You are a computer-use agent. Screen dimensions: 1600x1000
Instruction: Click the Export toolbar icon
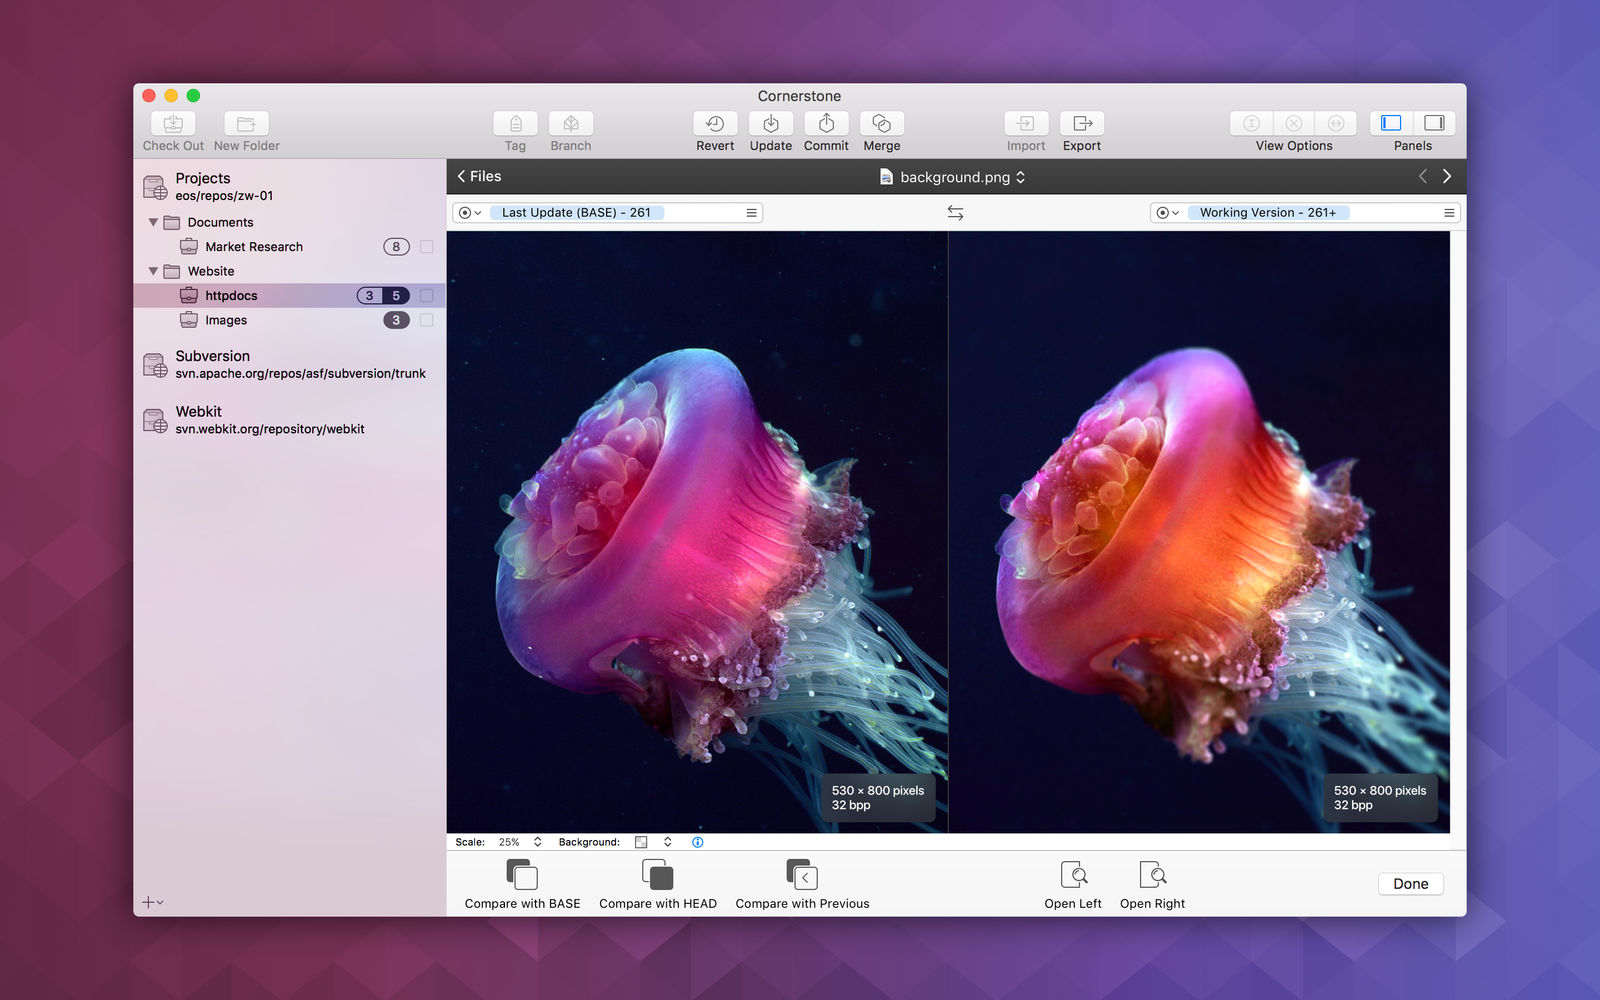pyautogui.click(x=1082, y=123)
